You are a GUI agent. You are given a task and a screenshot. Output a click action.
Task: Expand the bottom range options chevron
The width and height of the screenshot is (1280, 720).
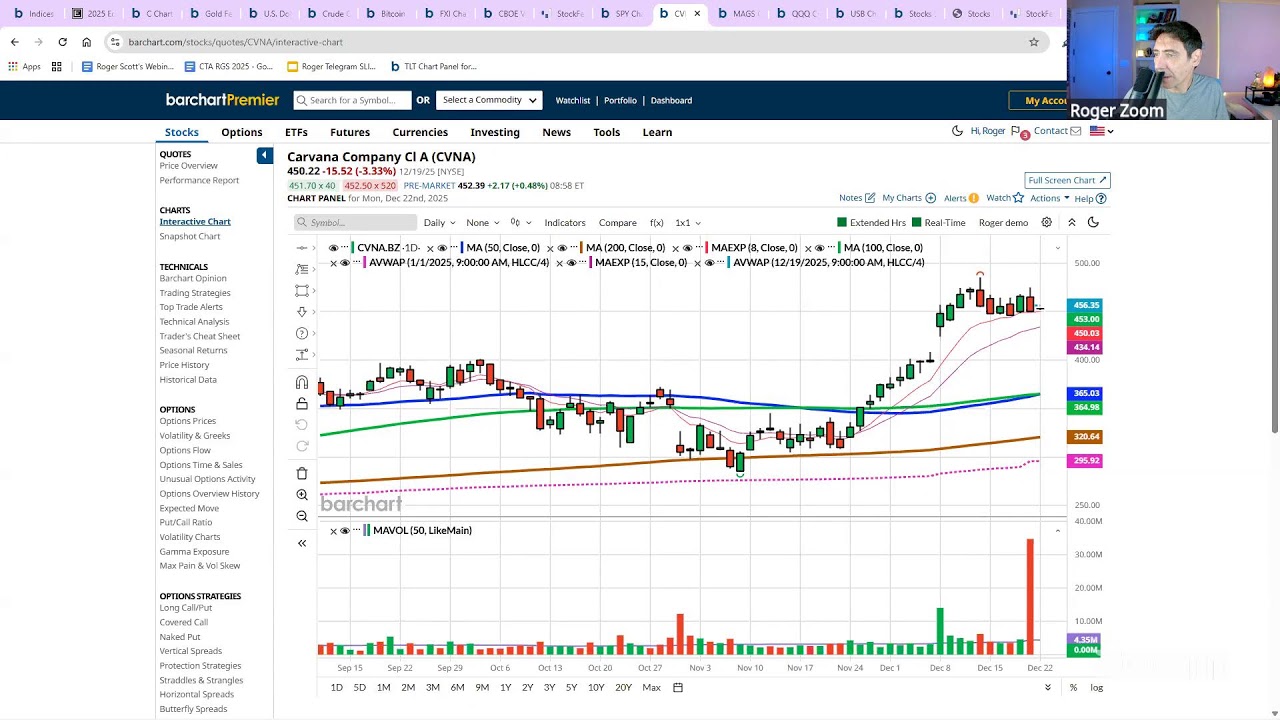coord(1048,688)
